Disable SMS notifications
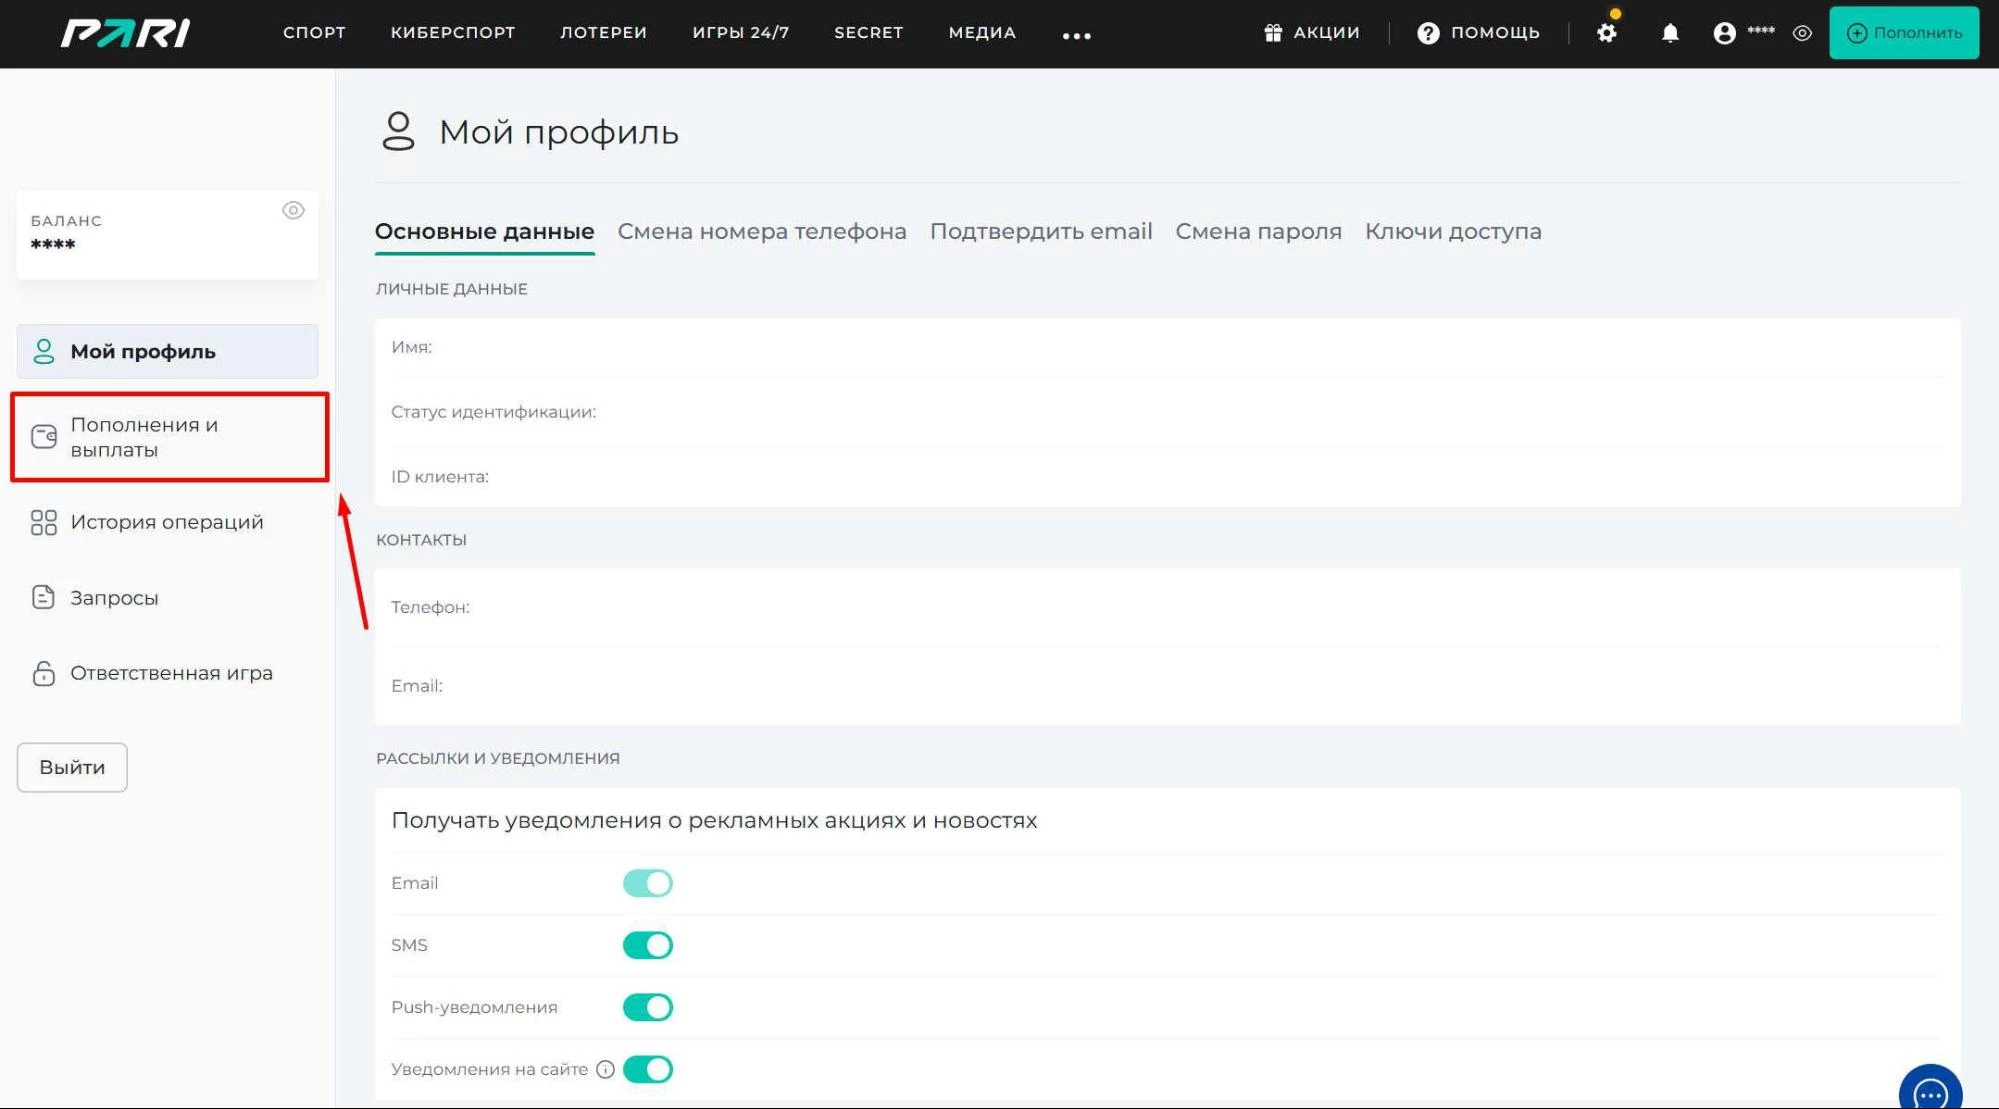This screenshot has width=1999, height=1109. pos(648,944)
